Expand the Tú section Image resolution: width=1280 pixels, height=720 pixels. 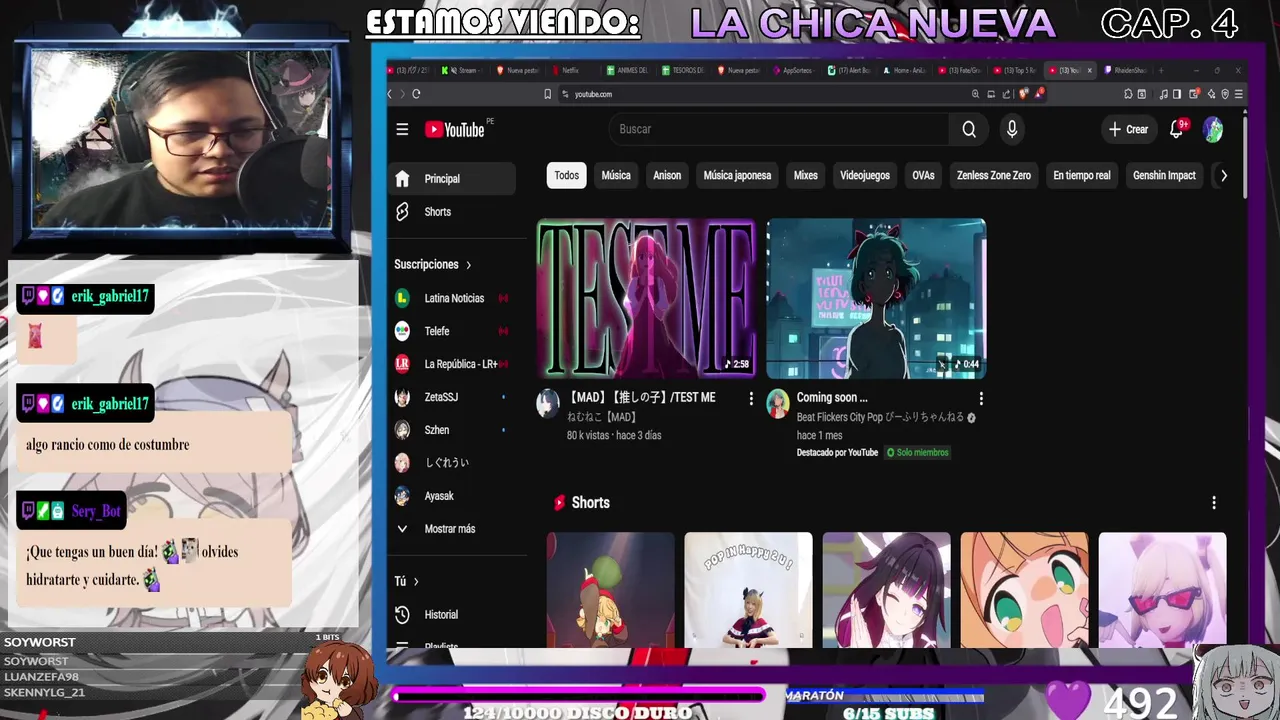[x=406, y=581]
